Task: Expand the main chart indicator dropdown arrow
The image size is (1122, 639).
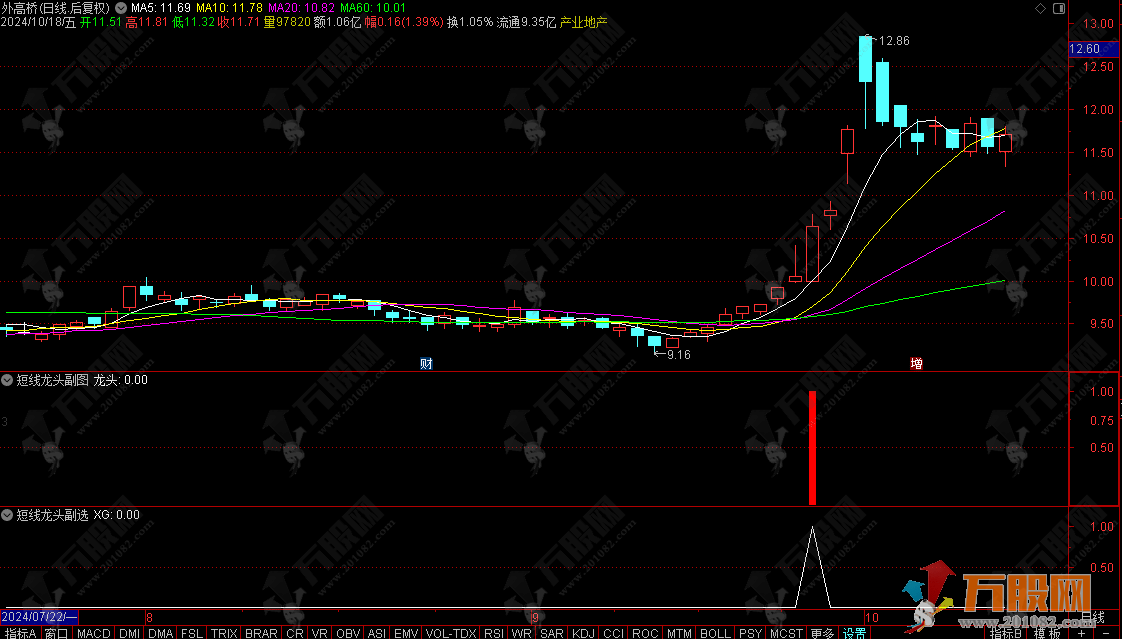Action: coord(120,8)
